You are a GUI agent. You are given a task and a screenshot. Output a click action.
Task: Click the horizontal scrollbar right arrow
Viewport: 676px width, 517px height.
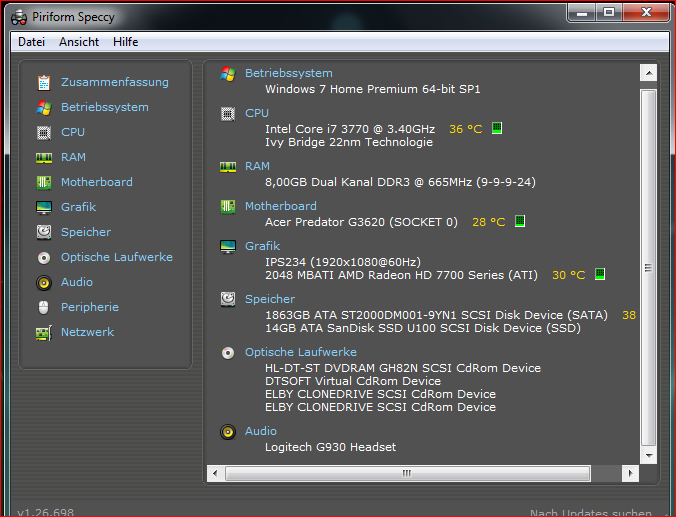click(x=630, y=473)
